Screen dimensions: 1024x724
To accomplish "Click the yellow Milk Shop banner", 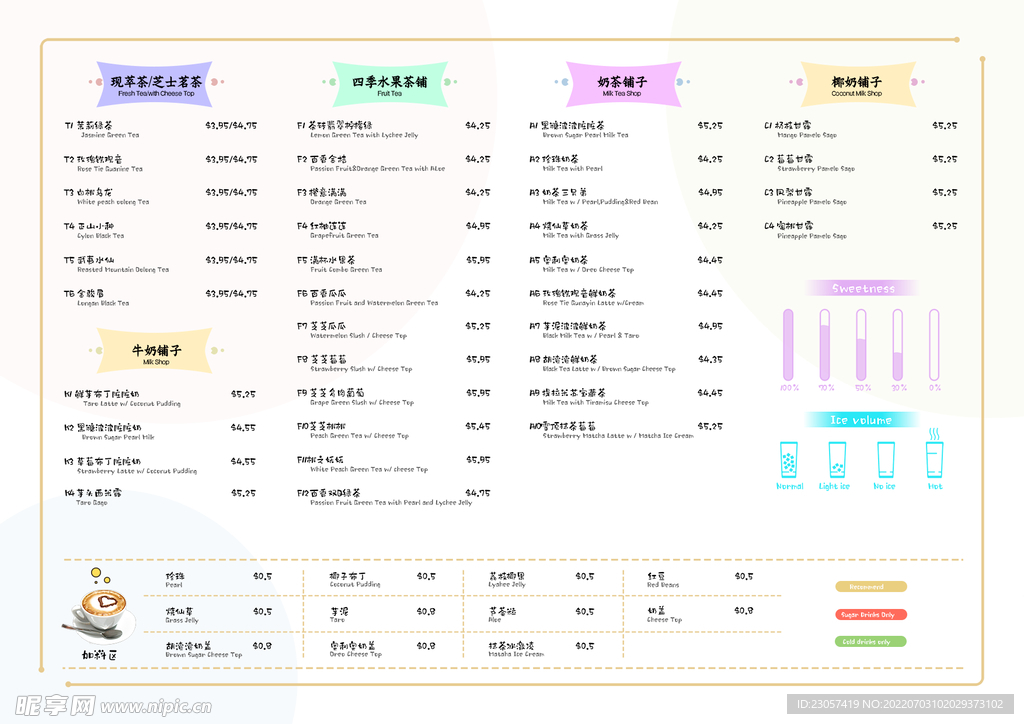I will click(x=156, y=354).
